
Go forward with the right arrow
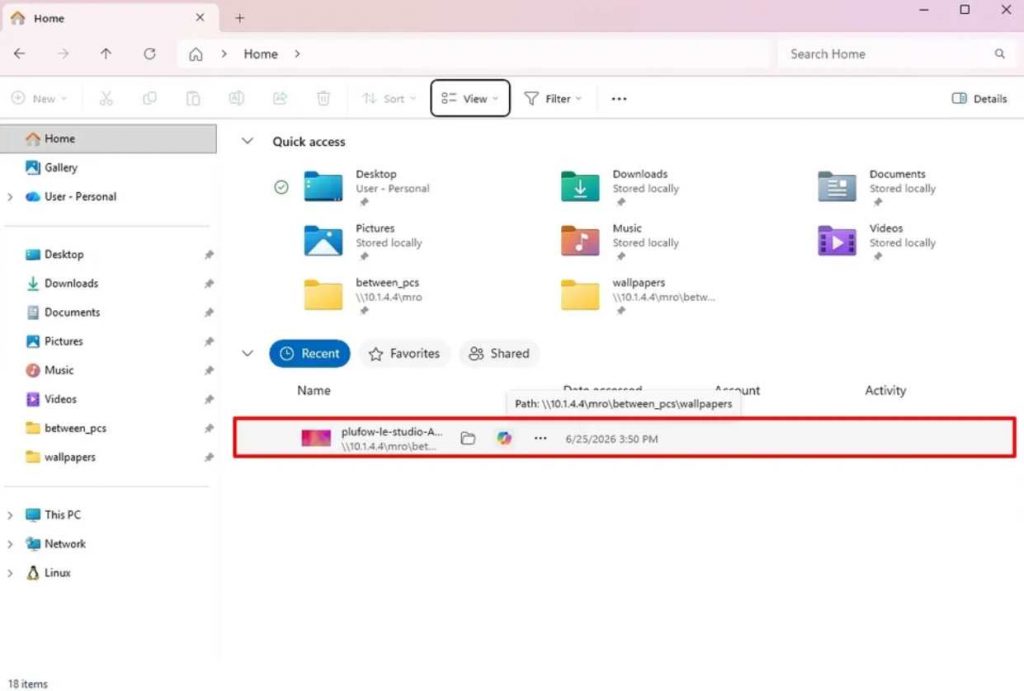click(x=63, y=54)
